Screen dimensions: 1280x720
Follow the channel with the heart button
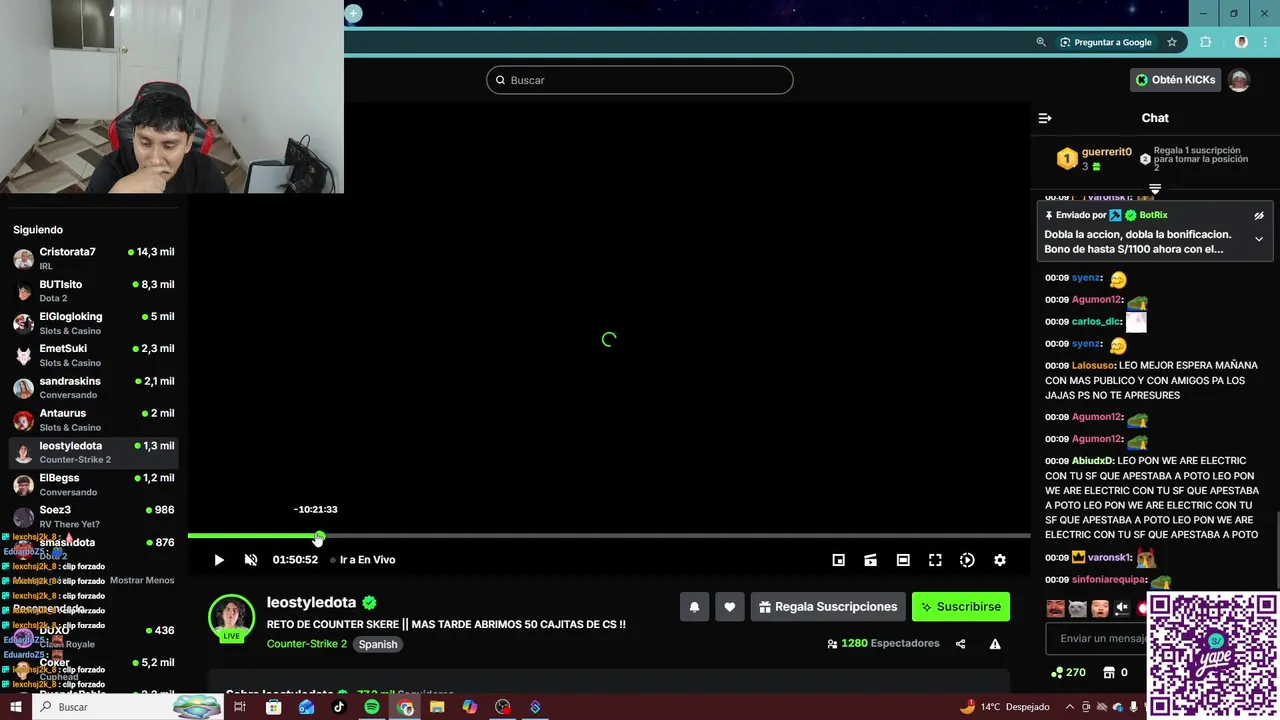730,607
